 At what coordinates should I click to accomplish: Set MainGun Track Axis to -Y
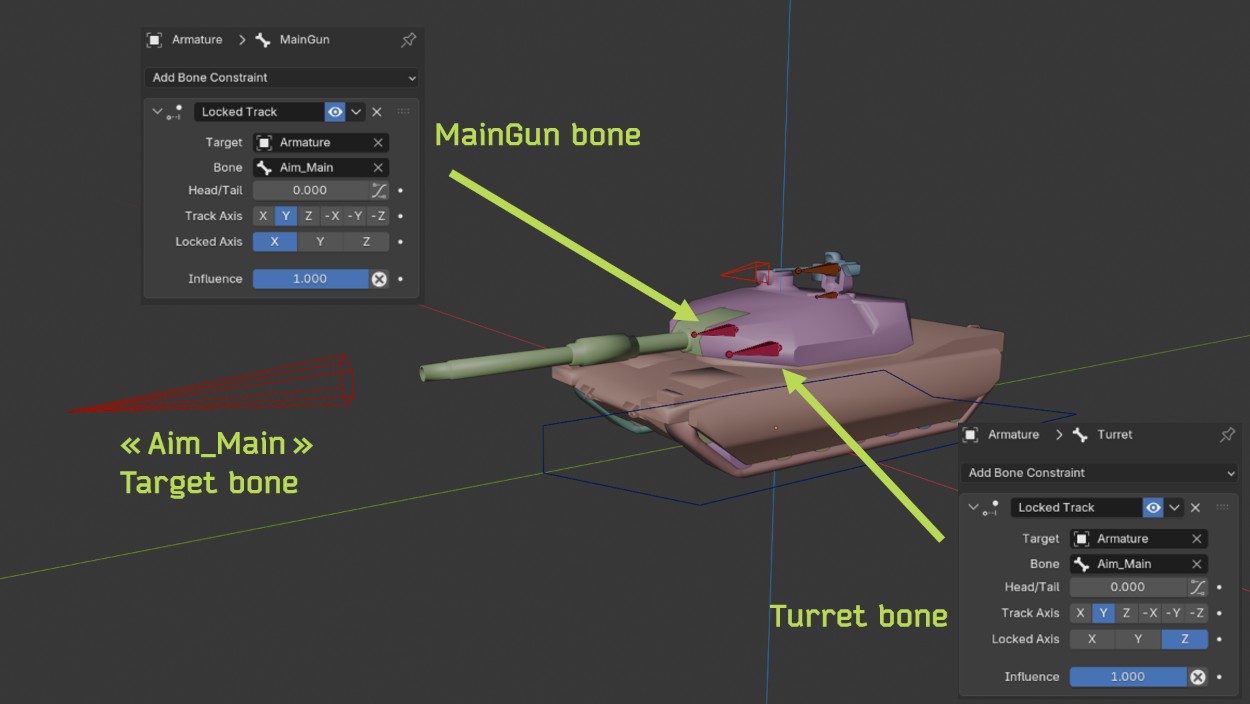355,216
